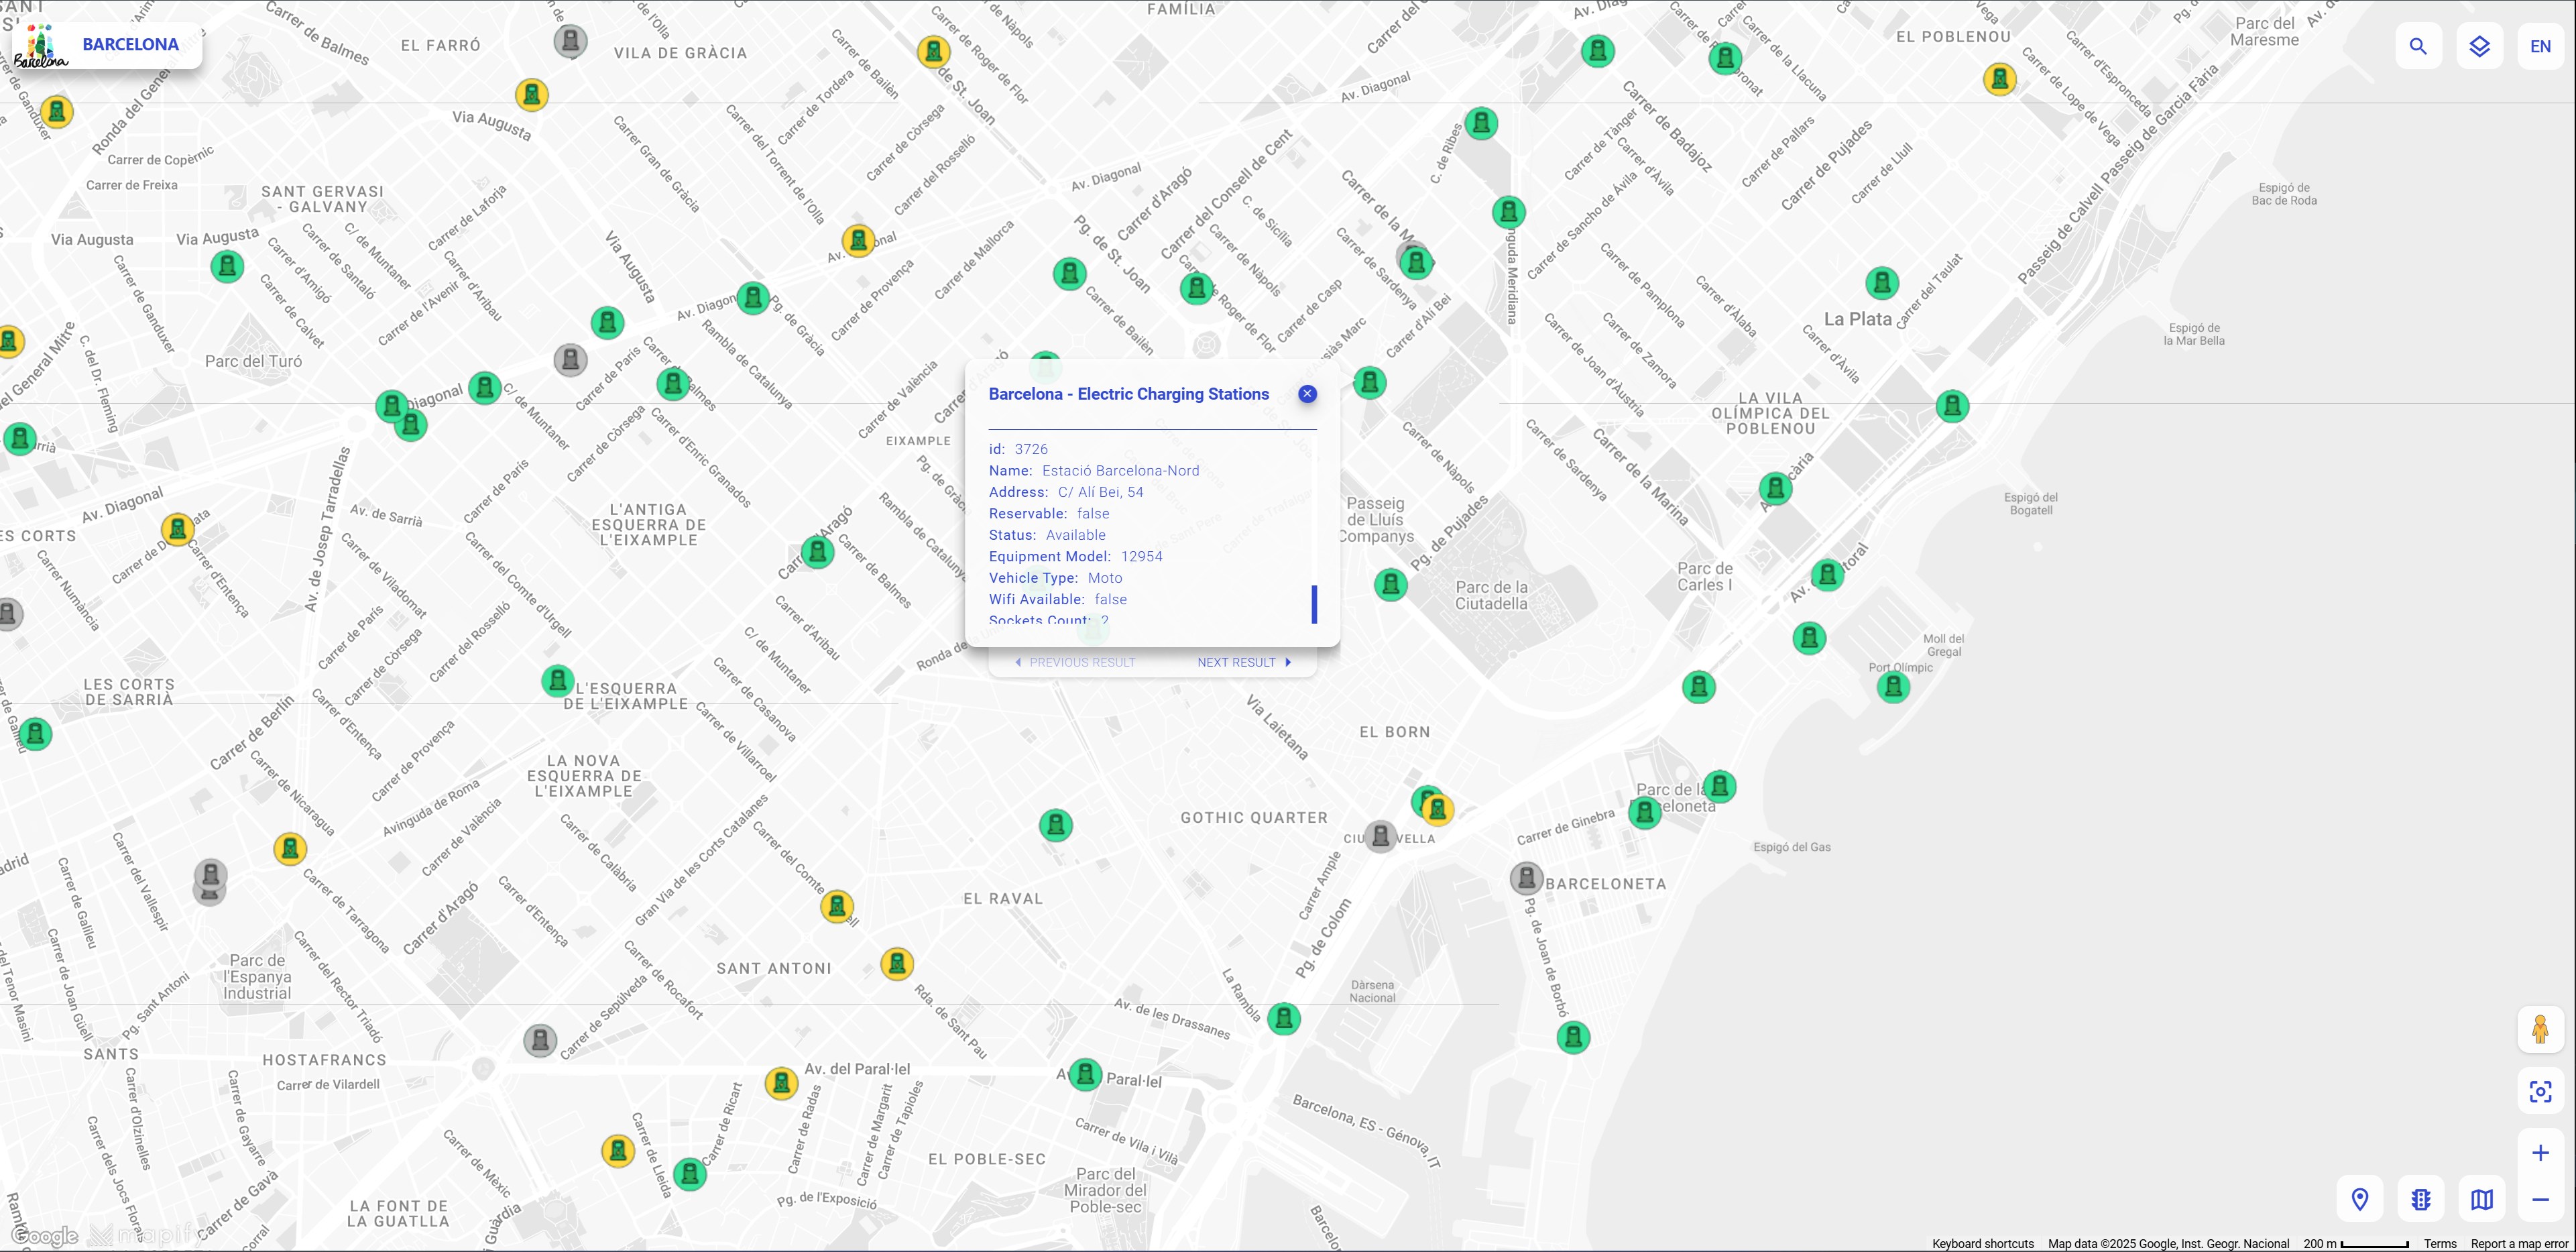
Task: Click Report a map error
Action: click(x=2521, y=1243)
